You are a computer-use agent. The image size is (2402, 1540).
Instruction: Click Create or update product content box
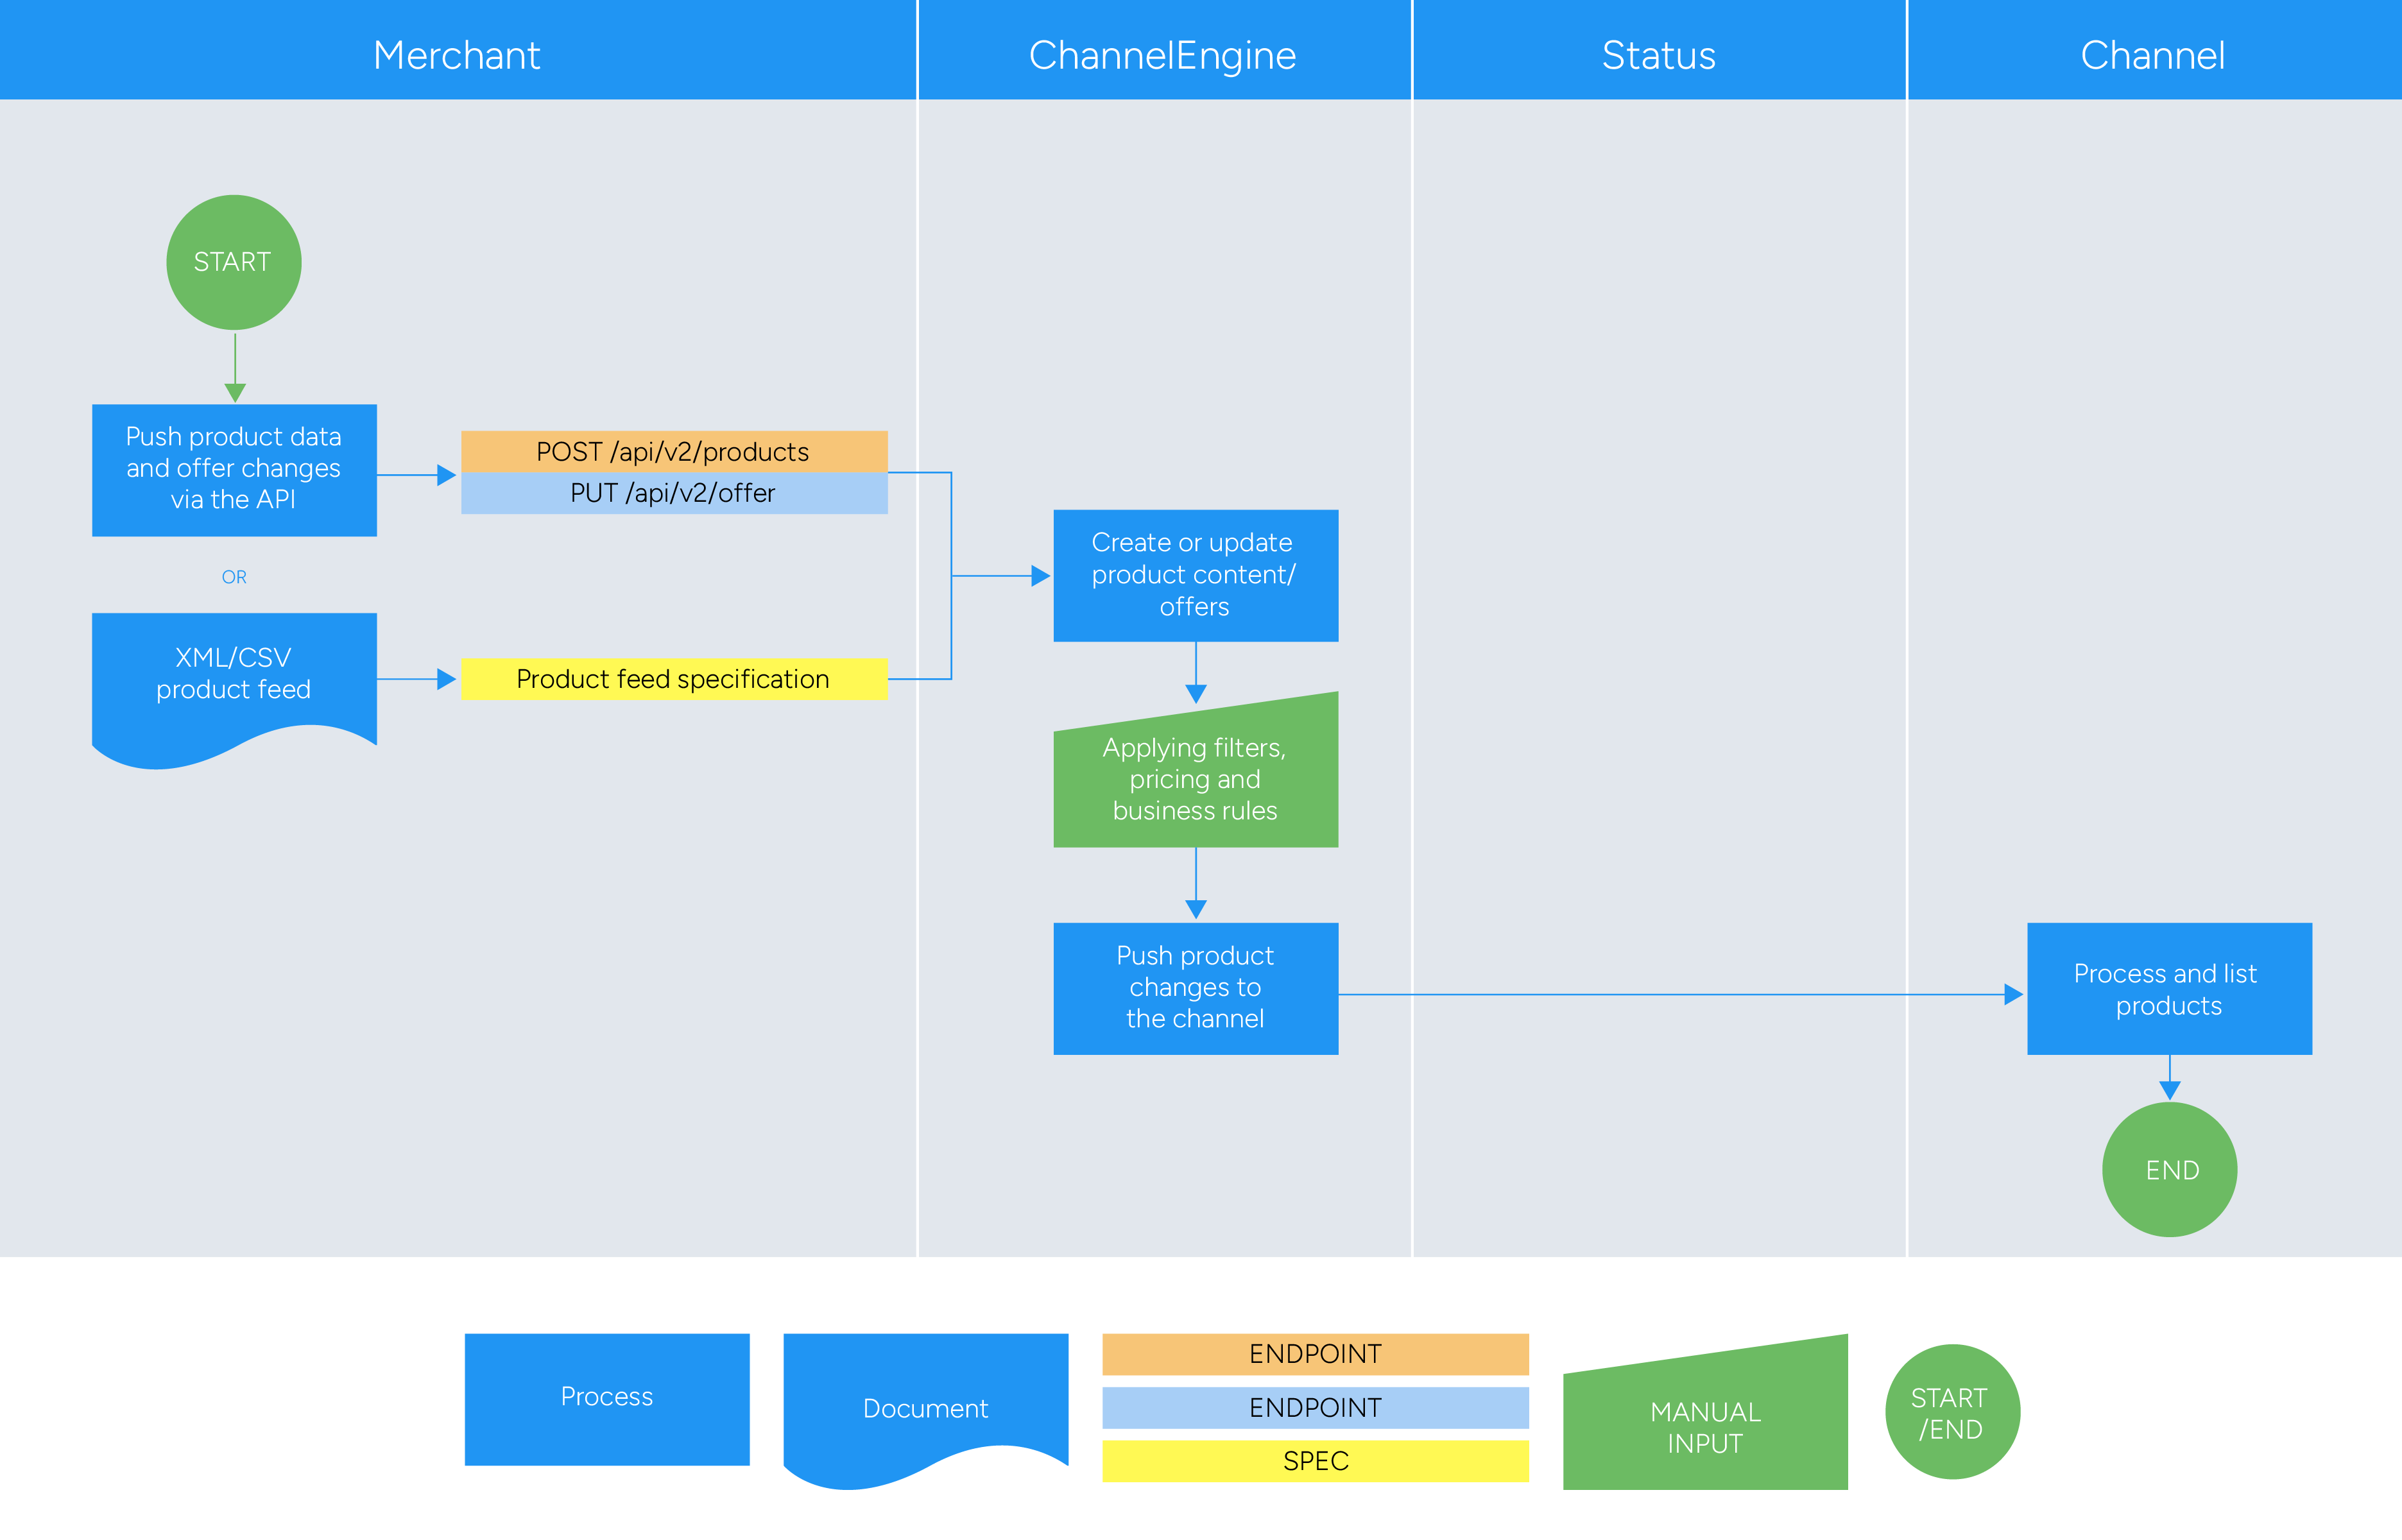pyautogui.click(x=1195, y=575)
